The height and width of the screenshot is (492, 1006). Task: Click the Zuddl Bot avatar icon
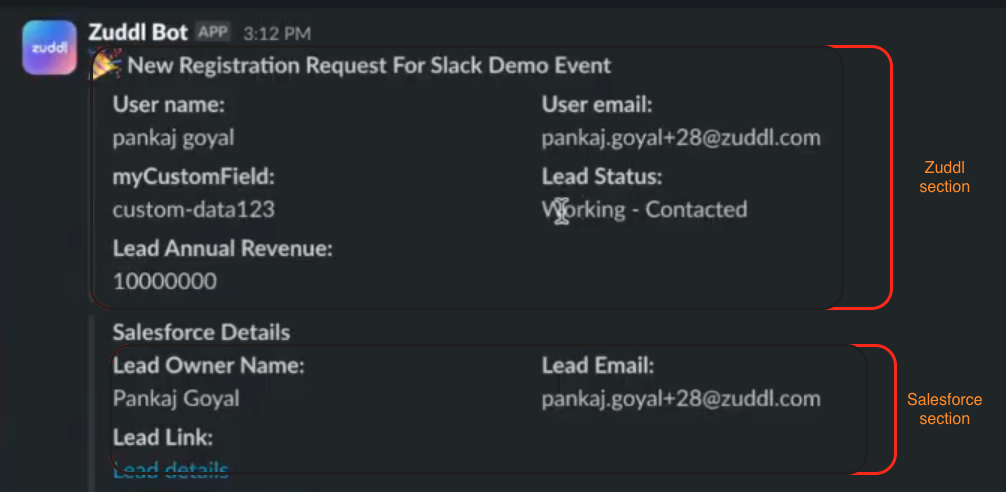49,48
